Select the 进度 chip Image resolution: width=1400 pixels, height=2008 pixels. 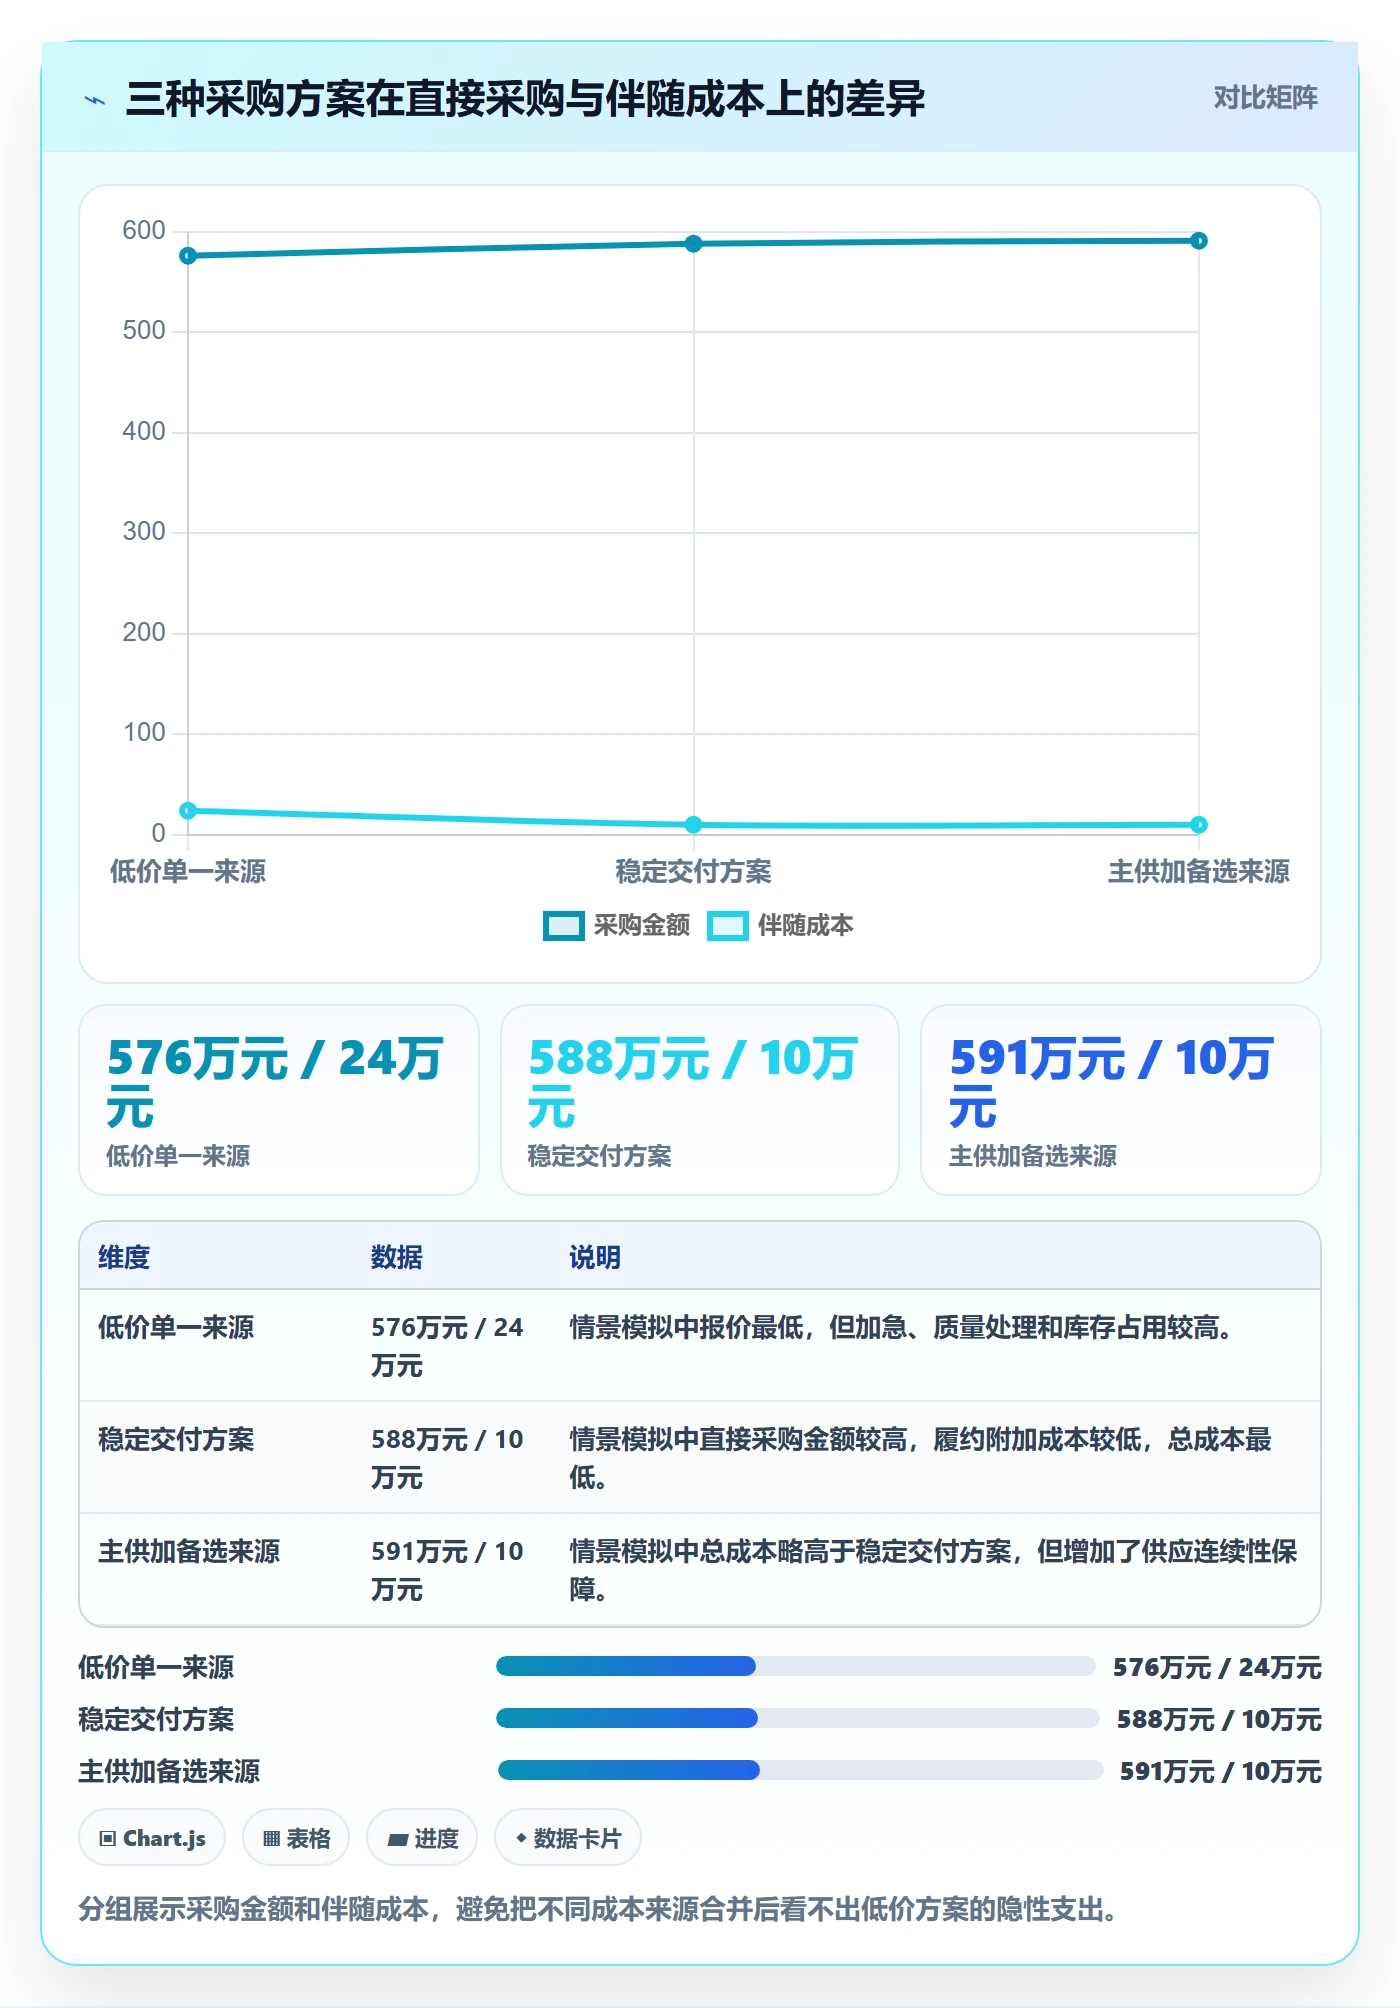coord(422,1838)
